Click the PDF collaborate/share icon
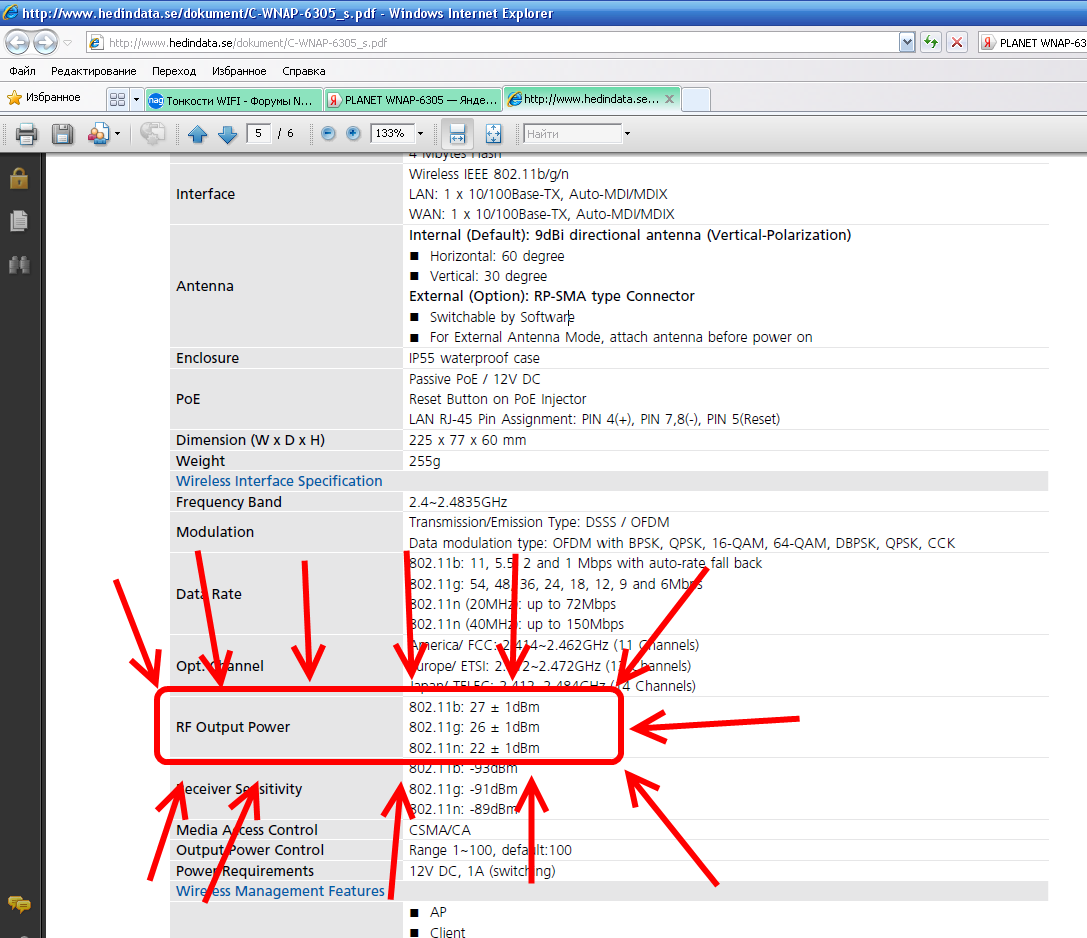Screen dimensions: 1087x938 [x=98, y=133]
